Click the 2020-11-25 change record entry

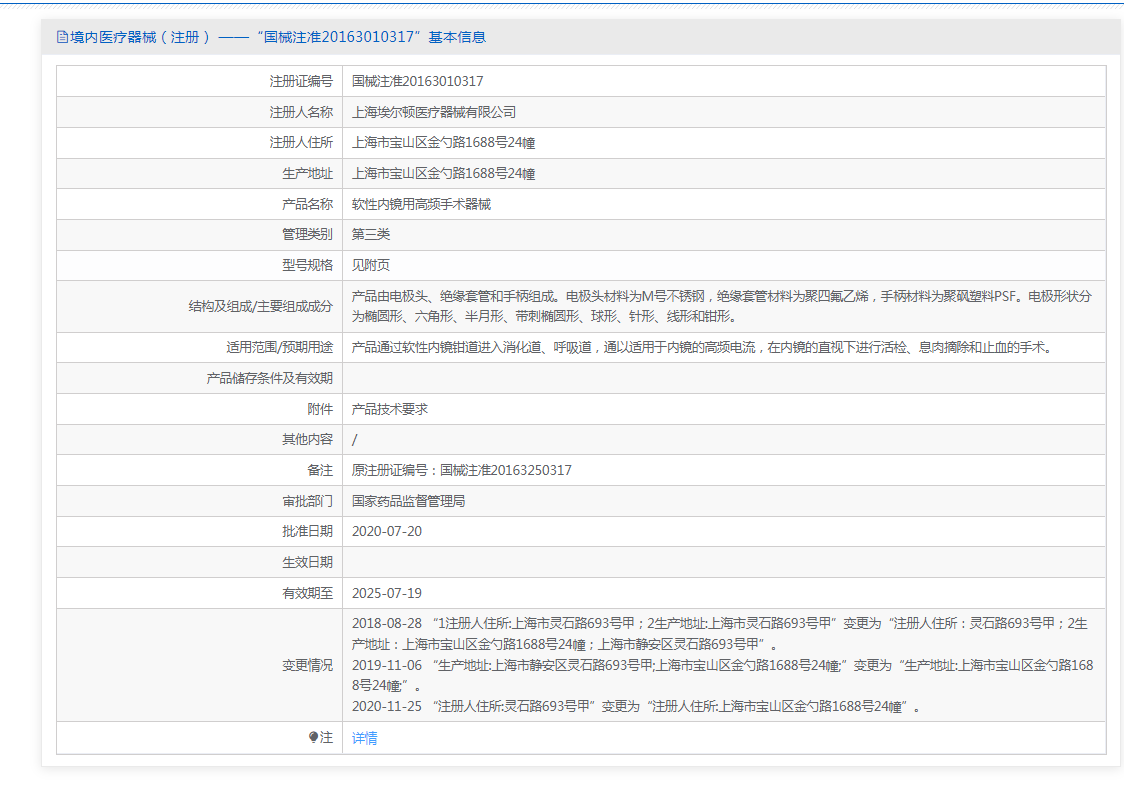click(635, 706)
